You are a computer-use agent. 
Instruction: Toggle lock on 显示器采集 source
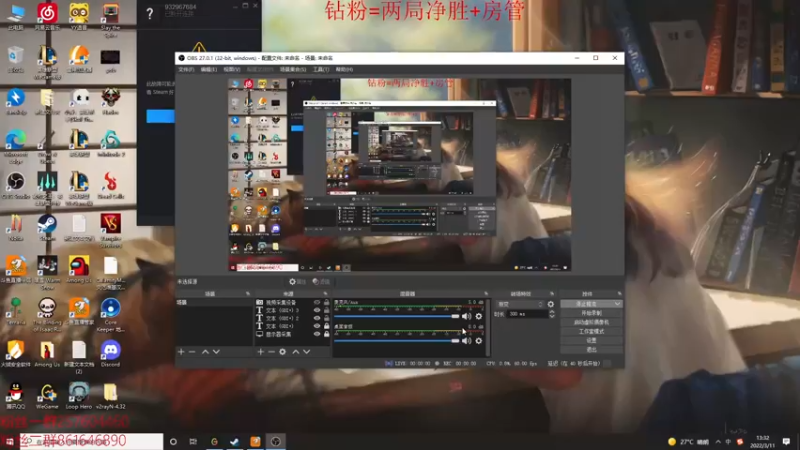pos(327,334)
